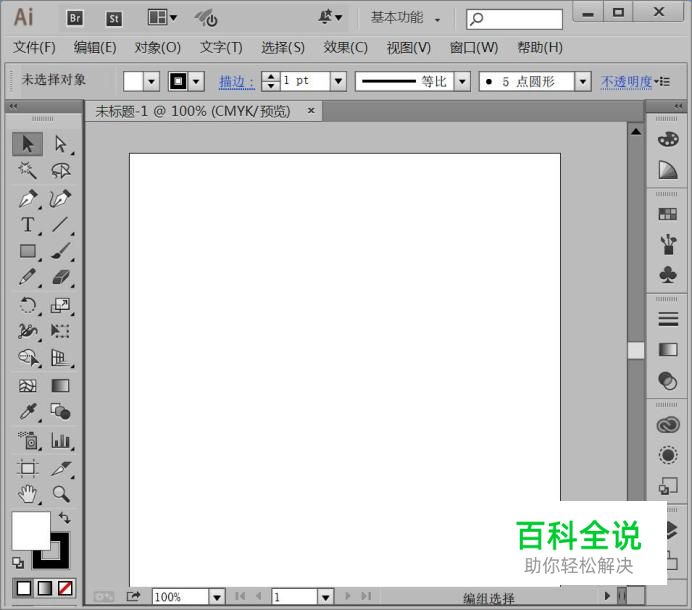Viewport: 692px width, 610px height.
Task: Select the Slice tool
Action: (x=60, y=468)
